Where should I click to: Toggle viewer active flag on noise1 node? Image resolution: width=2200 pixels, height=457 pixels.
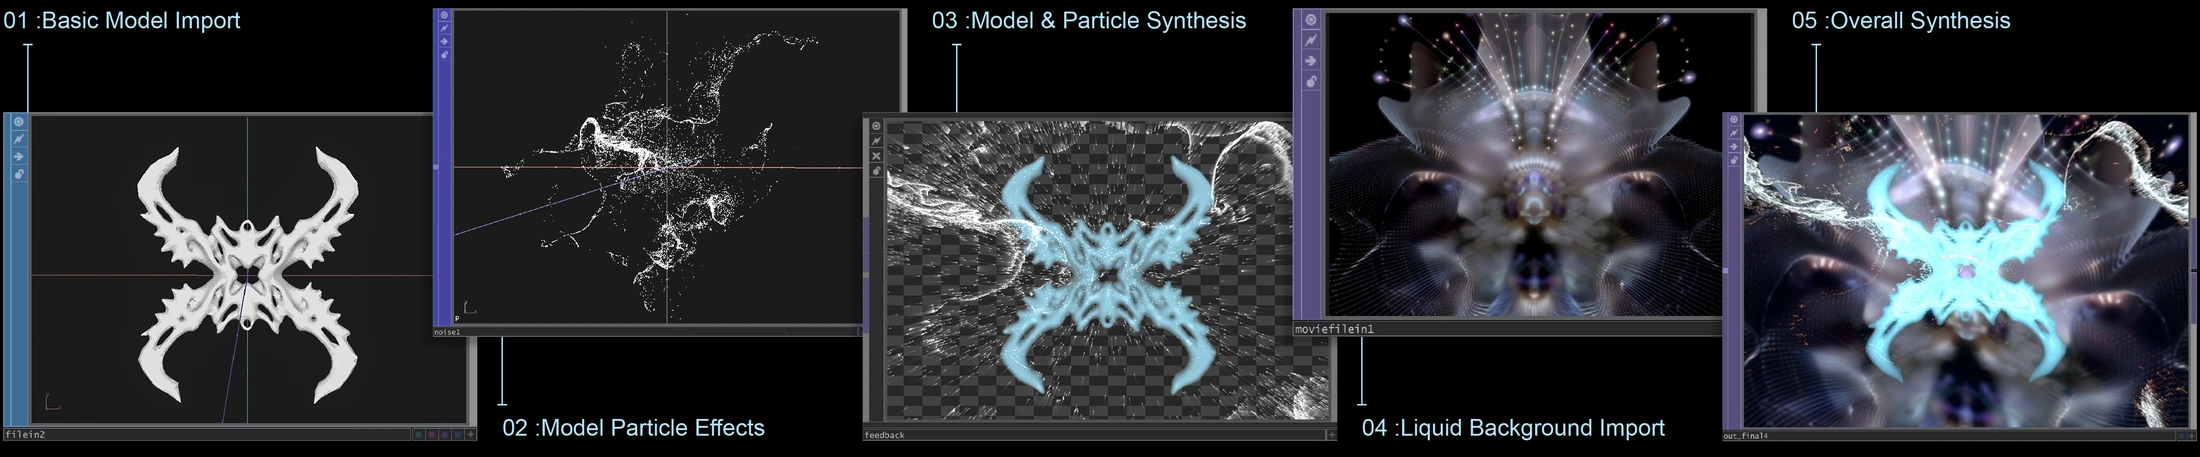pyautogui.click(x=445, y=16)
